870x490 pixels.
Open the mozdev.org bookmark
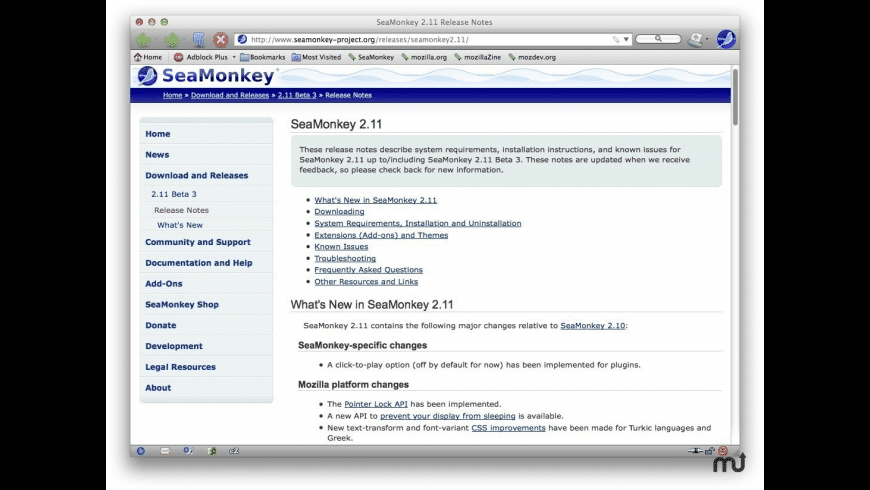(x=532, y=57)
